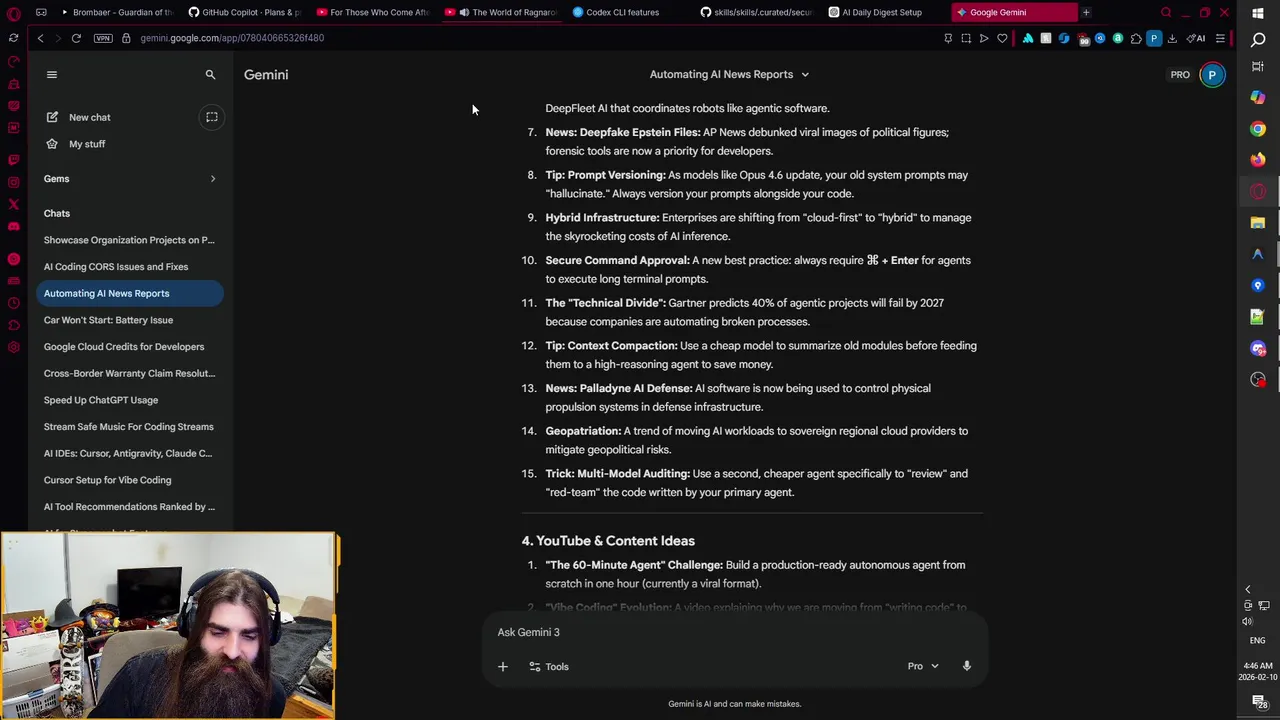Screen dimensions: 1280x720
Task: Click the microphone voice input icon
Action: click(966, 666)
